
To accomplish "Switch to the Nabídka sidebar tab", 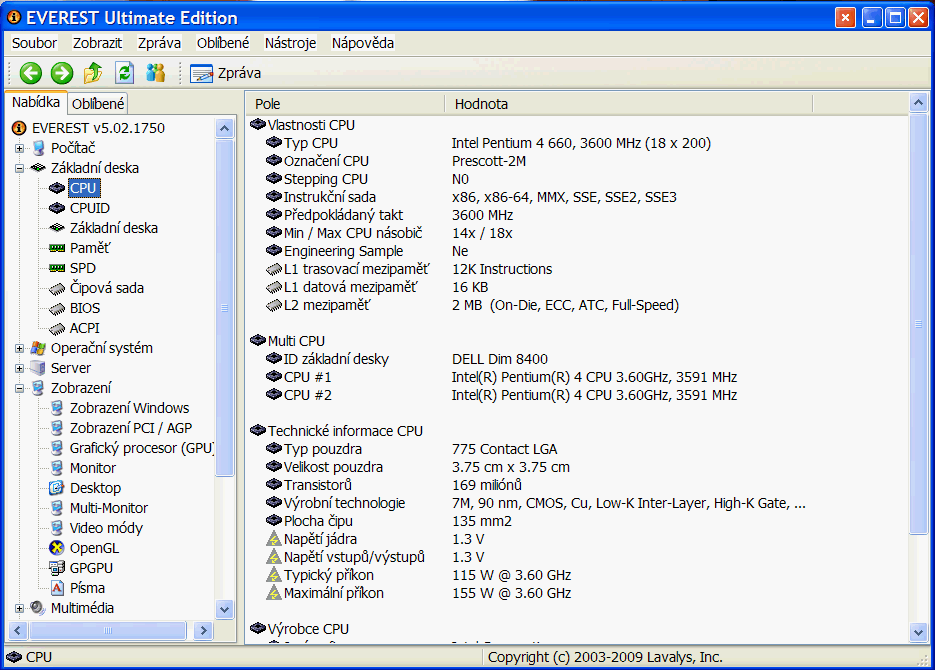I will (36, 102).
